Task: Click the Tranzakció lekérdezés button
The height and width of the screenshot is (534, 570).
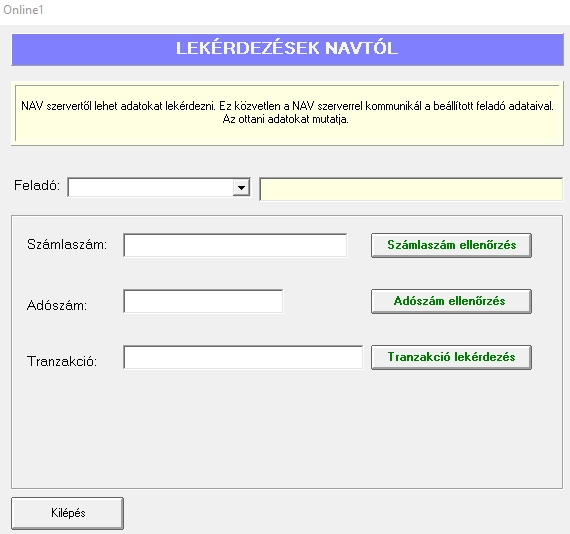Action: 451,357
